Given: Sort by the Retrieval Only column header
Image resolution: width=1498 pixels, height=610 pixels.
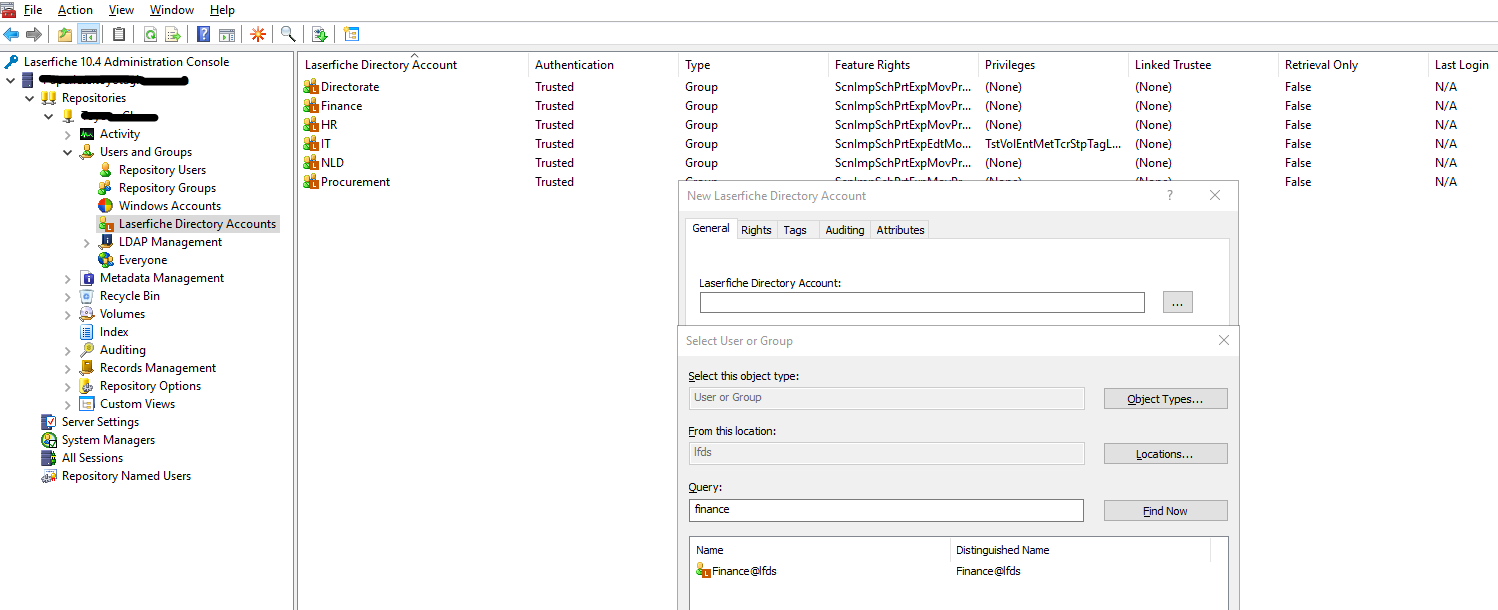Looking at the screenshot, I should [x=1353, y=65].
